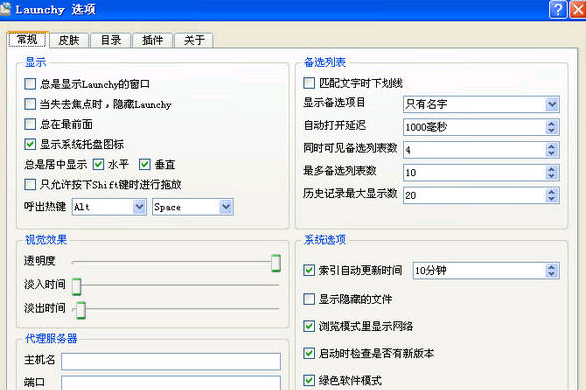Click the 代理服务器 group heading
This screenshot has width=586, height=390.
(51, 338)
